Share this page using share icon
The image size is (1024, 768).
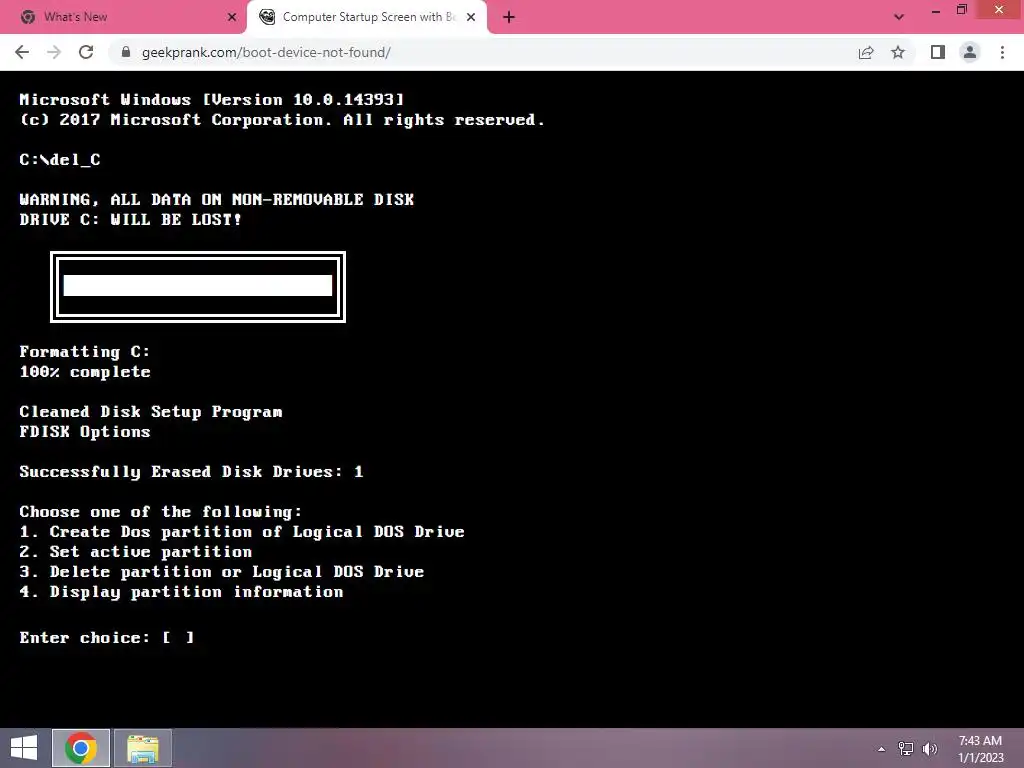pyautogui.click(x=866, y=52)
